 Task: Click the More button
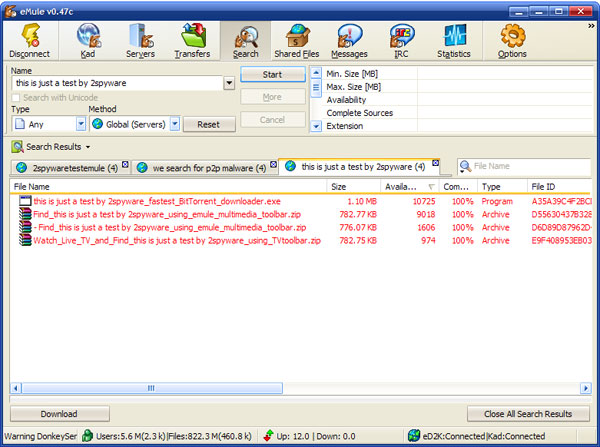(272, 97)
